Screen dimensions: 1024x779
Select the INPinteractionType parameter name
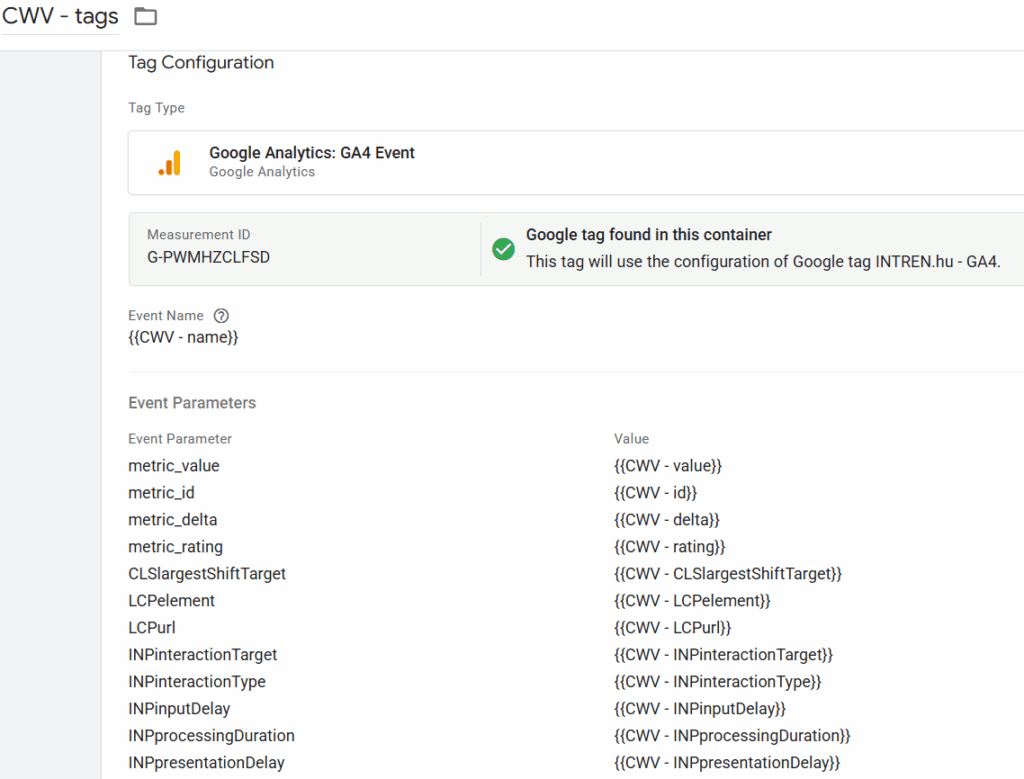click(x=197, y=682)
